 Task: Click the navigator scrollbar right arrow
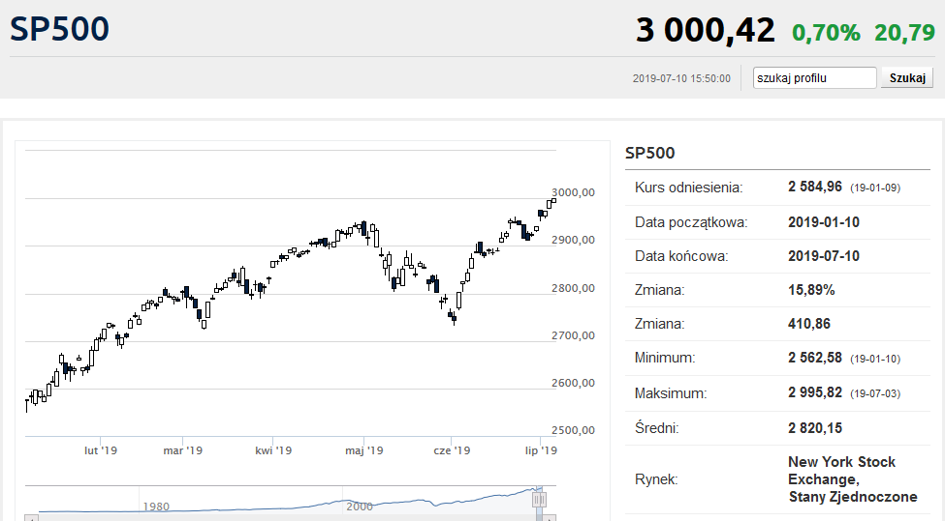(549, 518)
